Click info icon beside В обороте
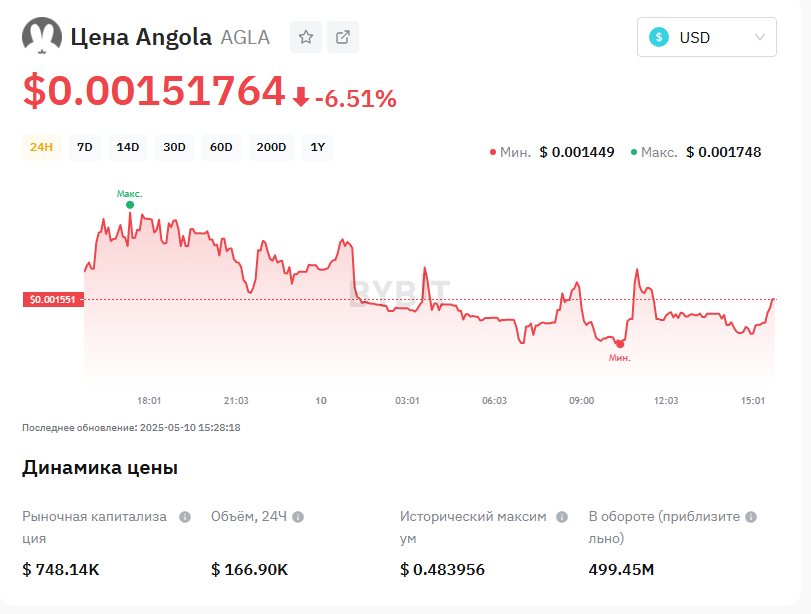 751,517
